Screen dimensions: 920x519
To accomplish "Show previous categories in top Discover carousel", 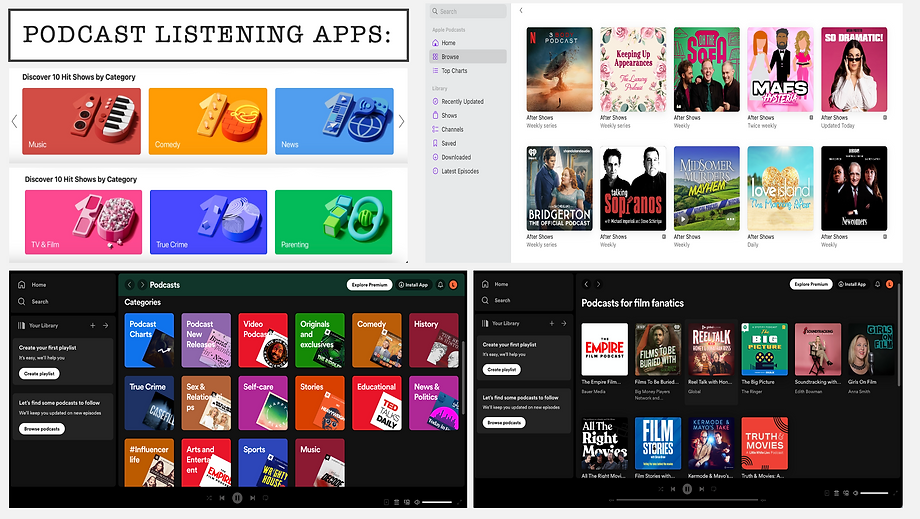I will (x=15, y=121).
